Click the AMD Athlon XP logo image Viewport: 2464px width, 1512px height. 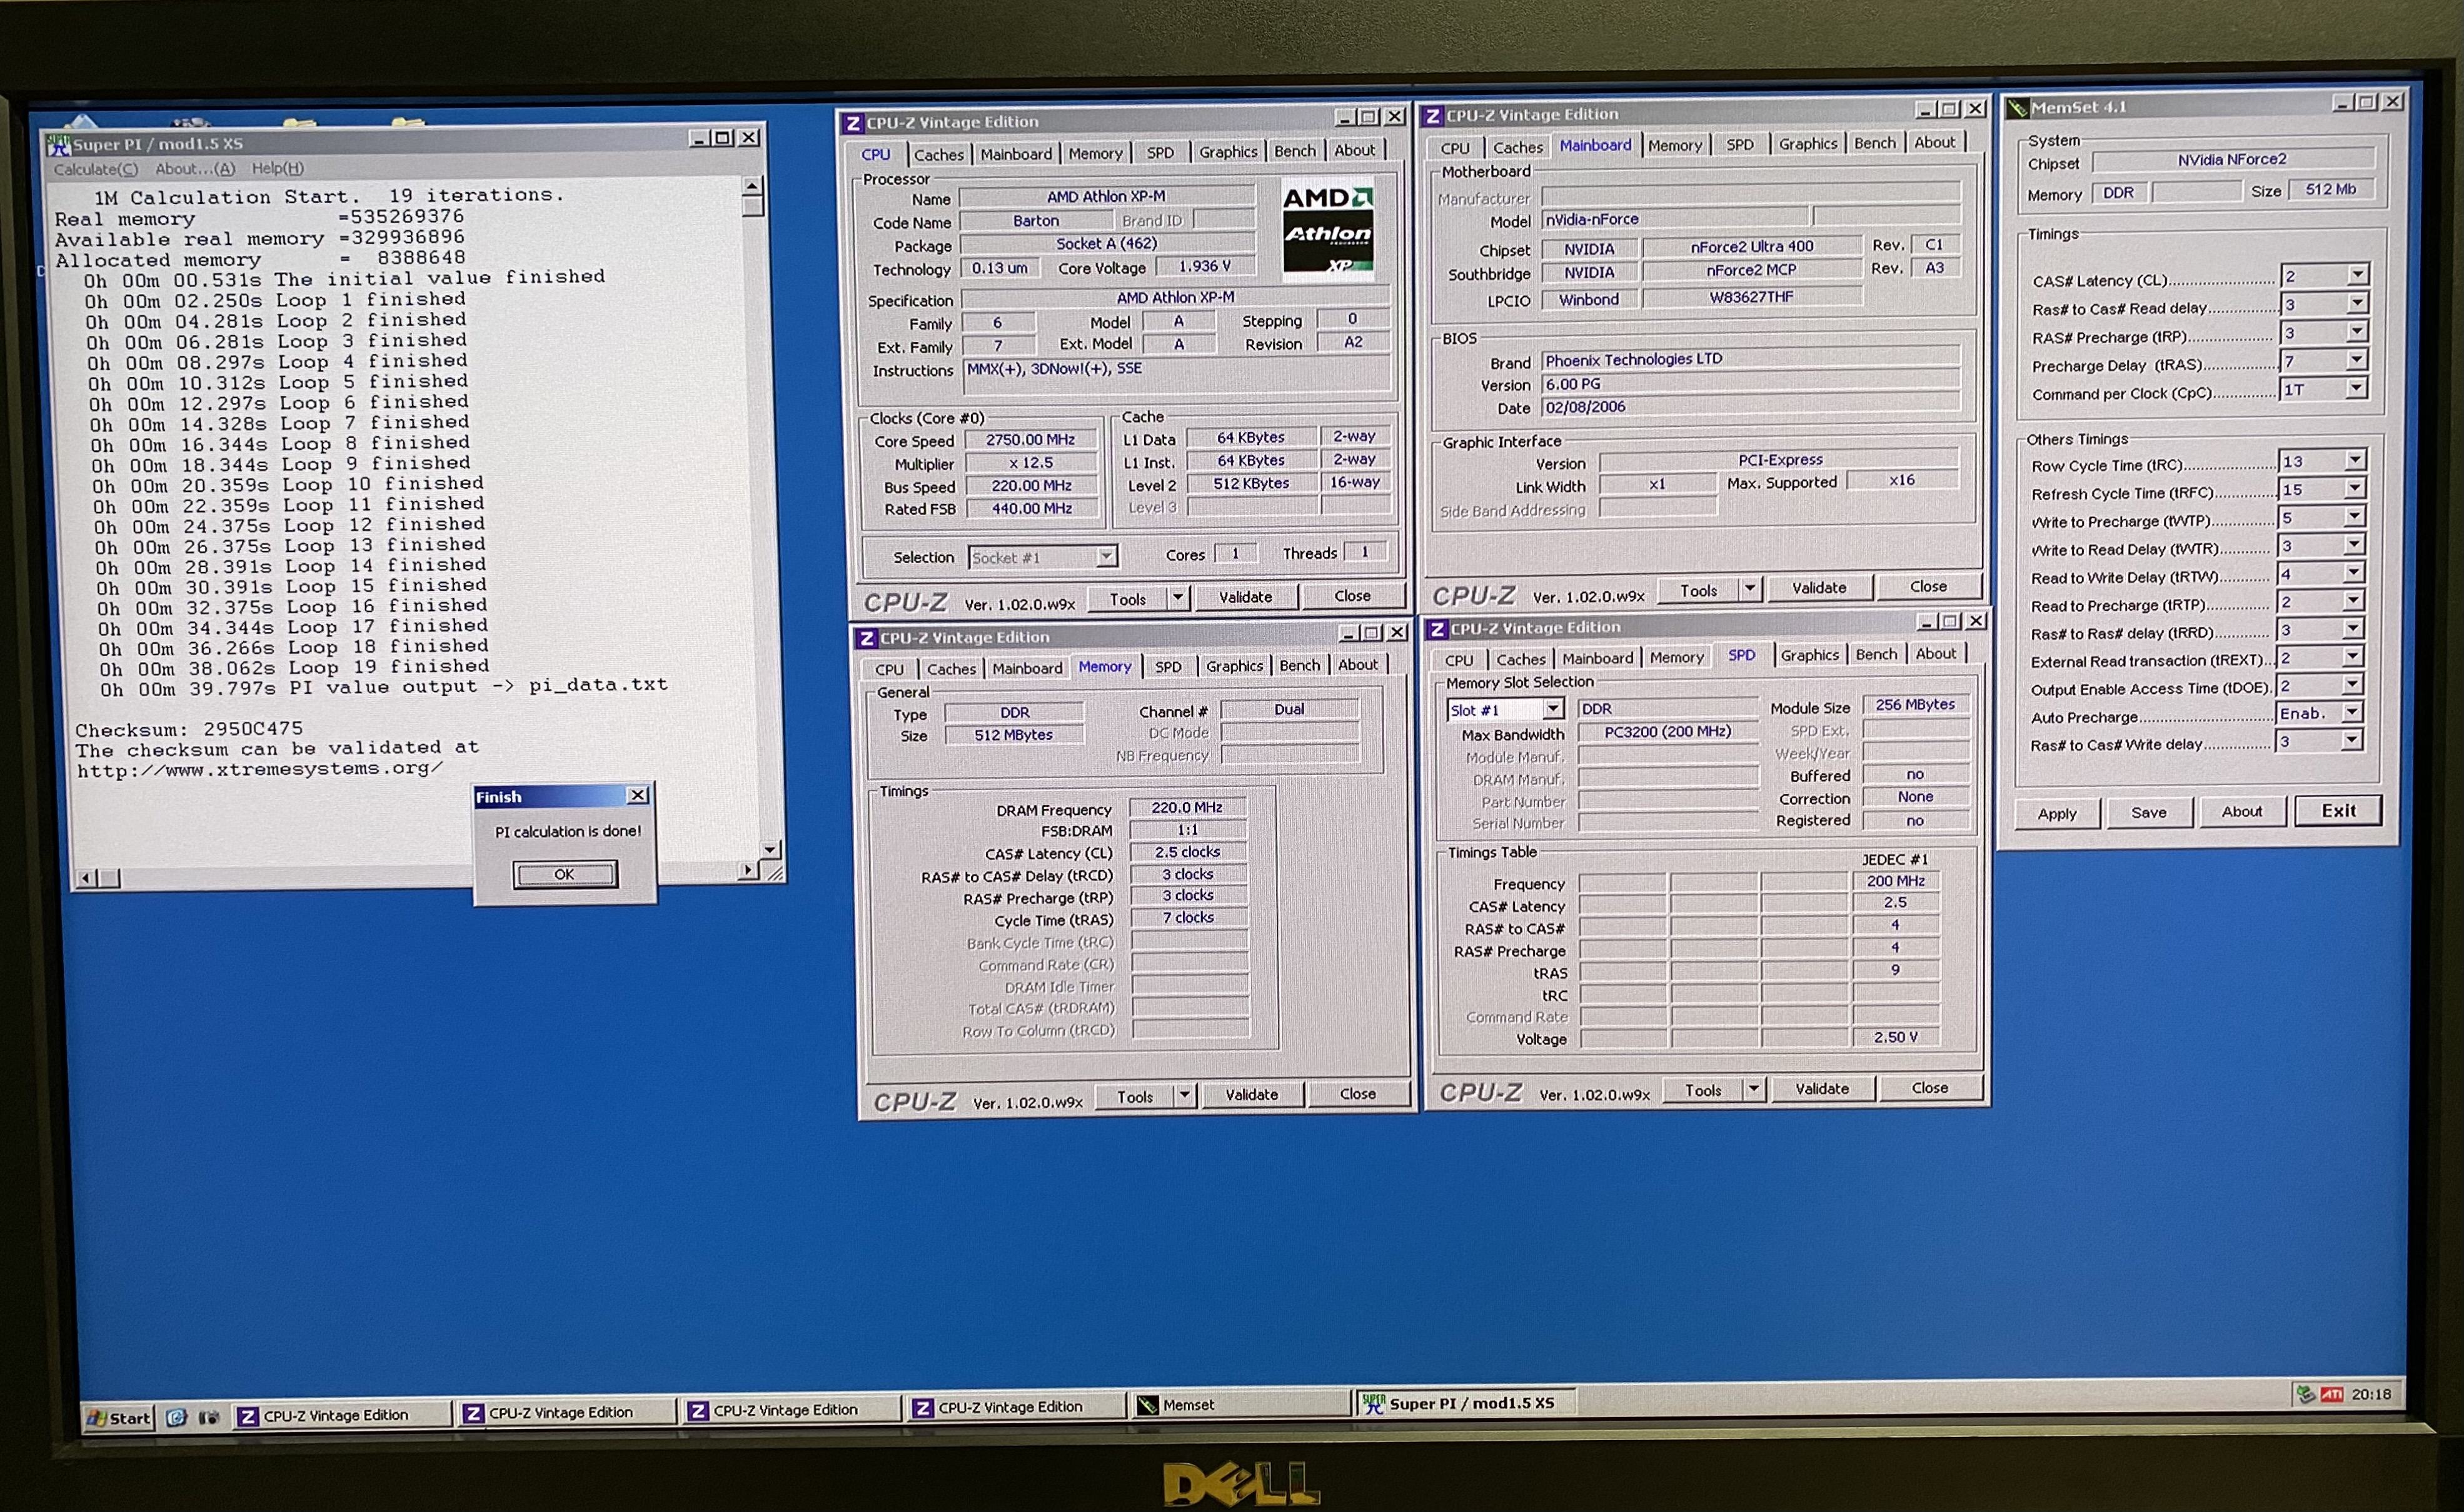tap(1327, 231)
